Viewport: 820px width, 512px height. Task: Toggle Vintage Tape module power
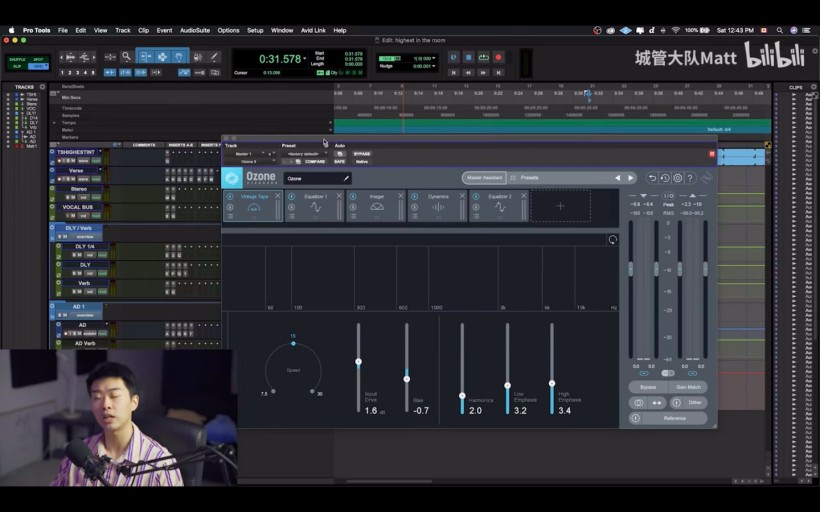pos(230,196)
